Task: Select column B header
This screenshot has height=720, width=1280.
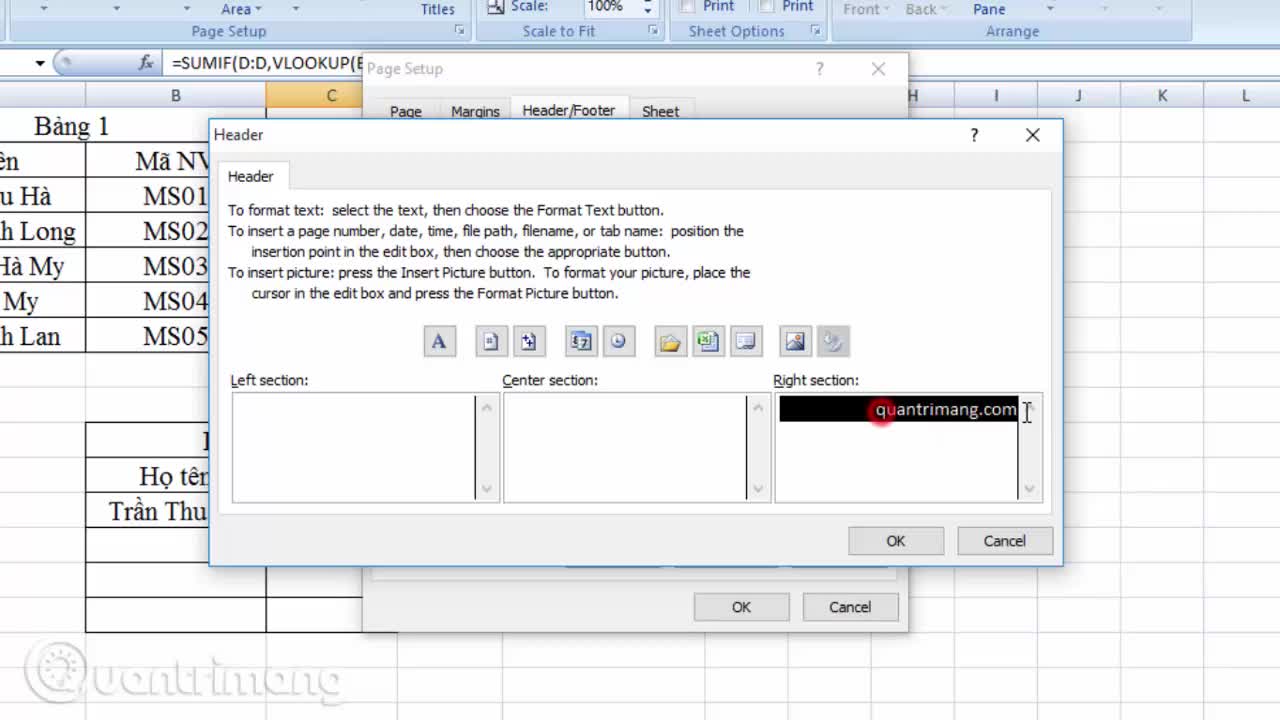Action: pyautogui.click(x=175, y=96)
